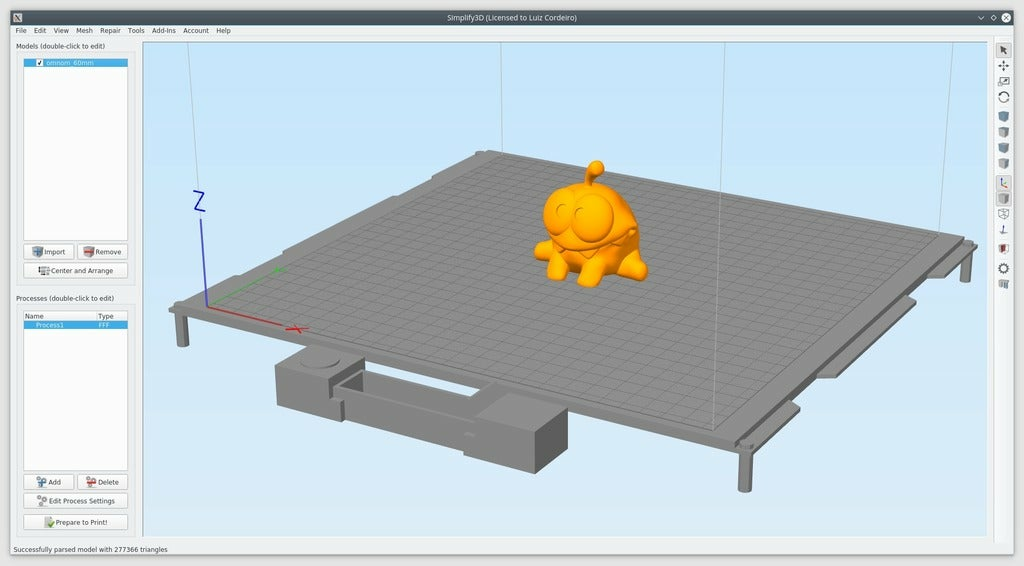The width and height of the screenshot is (1024, 566).
Task: Click the Simplify3D app icon in title bar
Action: tap(18, 18)
